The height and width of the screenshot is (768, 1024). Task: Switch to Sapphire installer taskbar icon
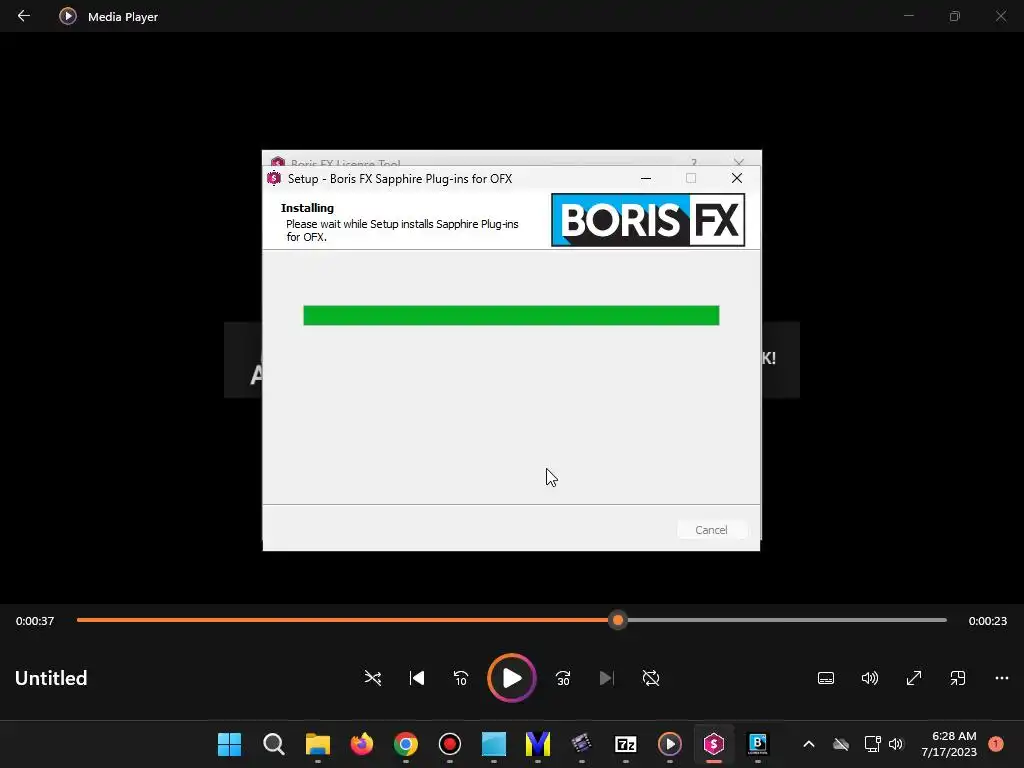tap(714, 744)
